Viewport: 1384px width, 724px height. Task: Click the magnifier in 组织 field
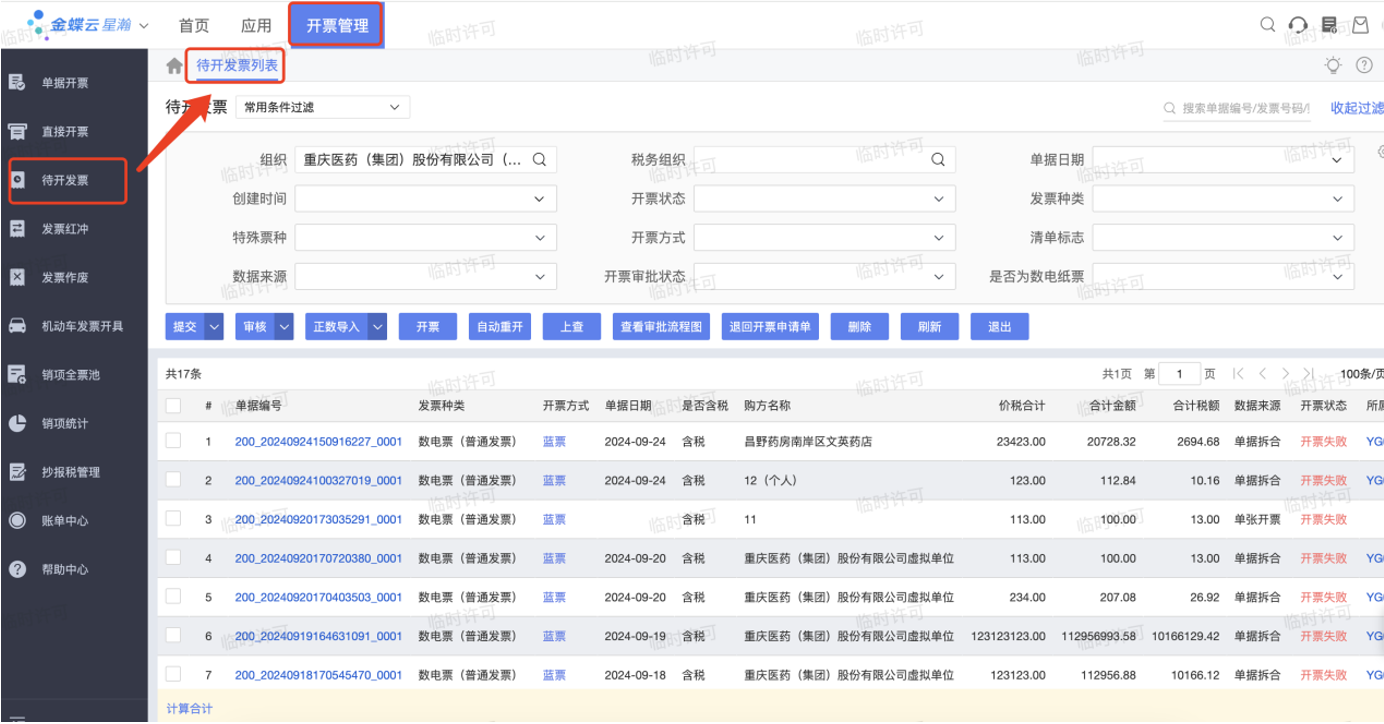(x=539, y=160)
